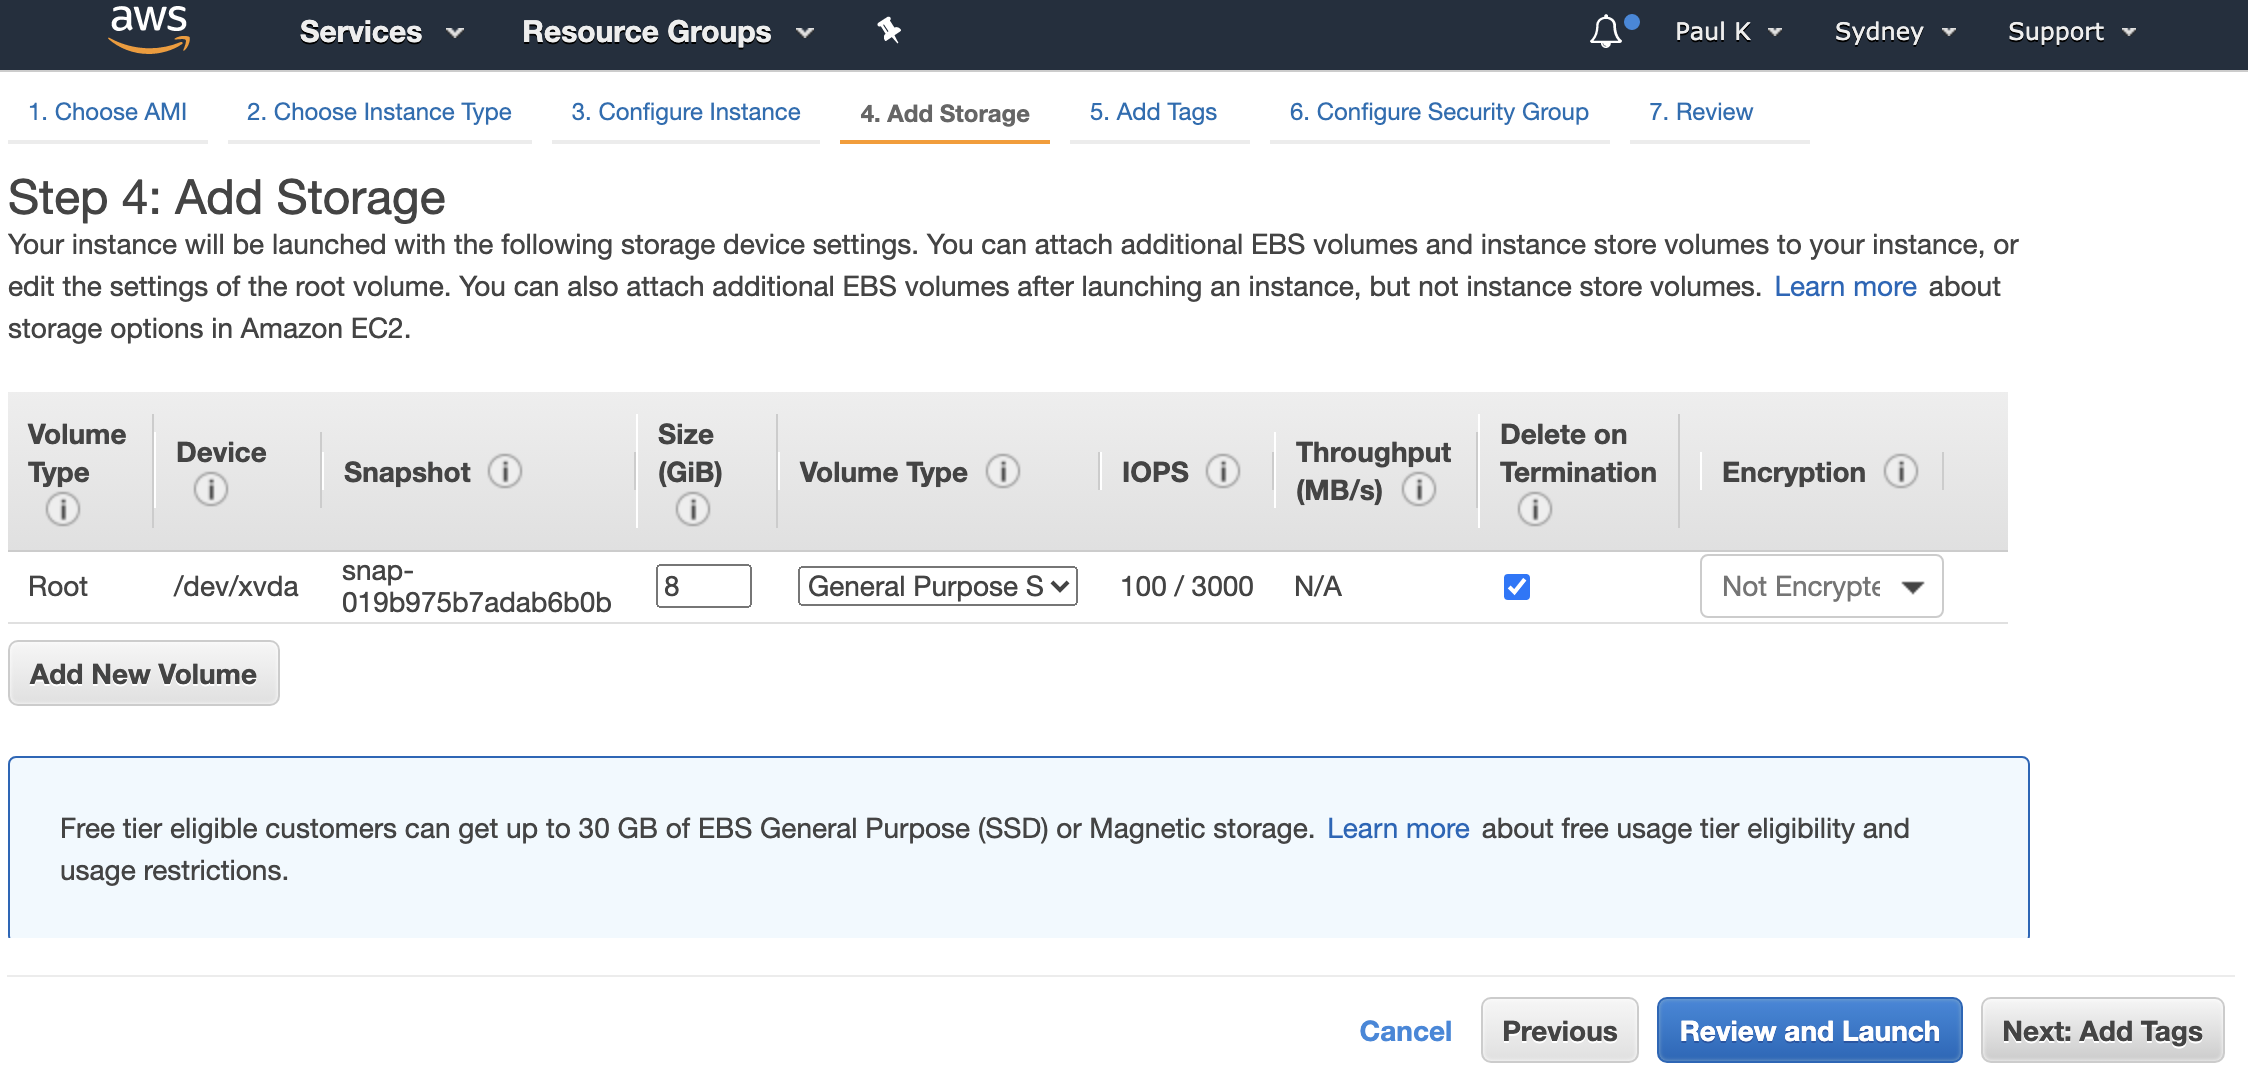Viewport: 2248px width, 1092px height.
Task: Open the Support menu
Action: [2072, 32]
